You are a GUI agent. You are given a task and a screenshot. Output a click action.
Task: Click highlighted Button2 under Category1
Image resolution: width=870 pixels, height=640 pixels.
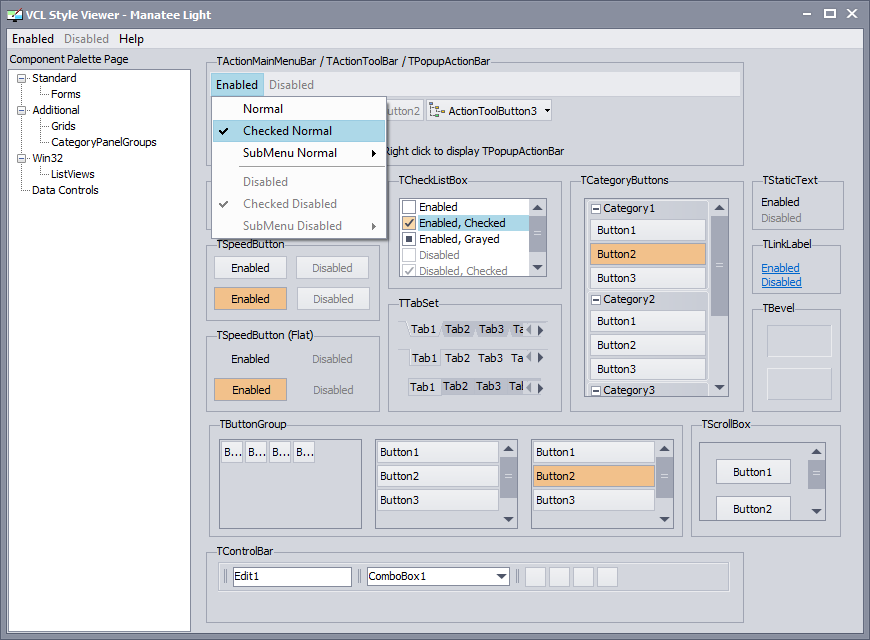(x=648, y=254)
